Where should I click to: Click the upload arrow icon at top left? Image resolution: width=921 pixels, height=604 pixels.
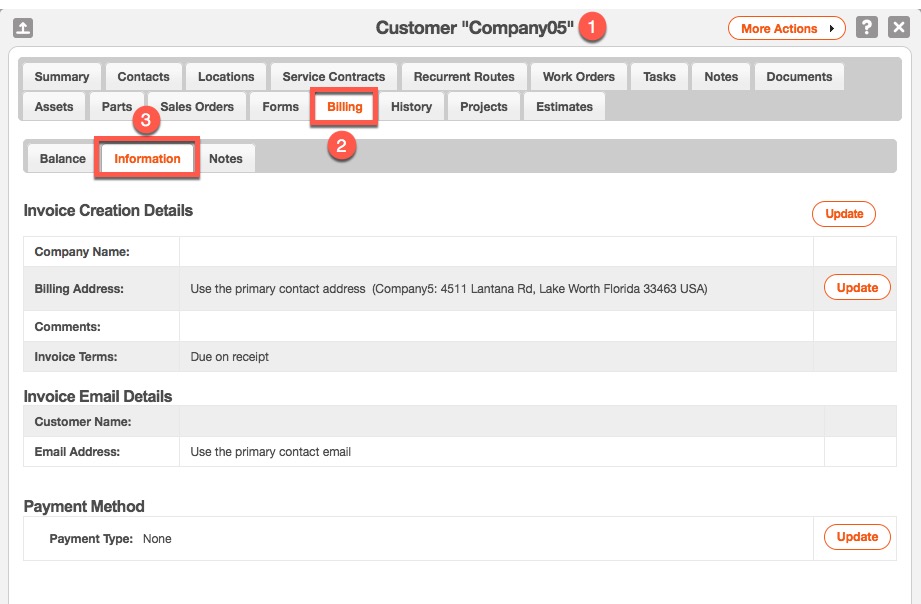click(x=23, y=29)
